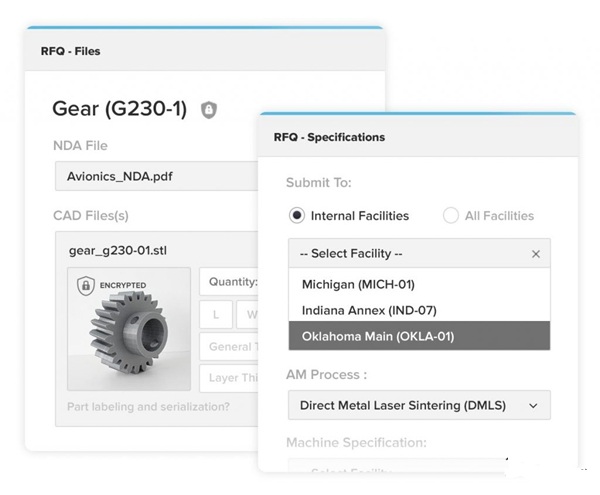Open the AM Process DMLS dropdown
Viewport: 600px width, 495px height.
pyautogui.click(x=419, y=405)
